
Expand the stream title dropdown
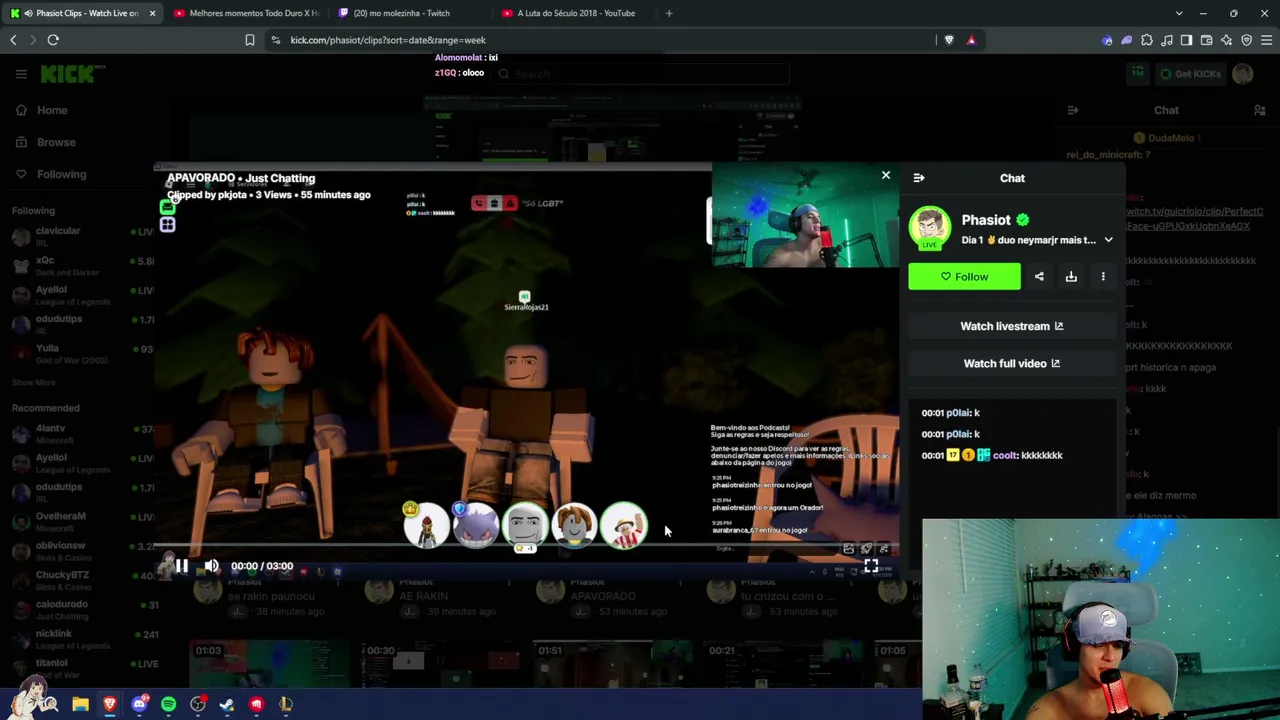(x=1108, y=240)
